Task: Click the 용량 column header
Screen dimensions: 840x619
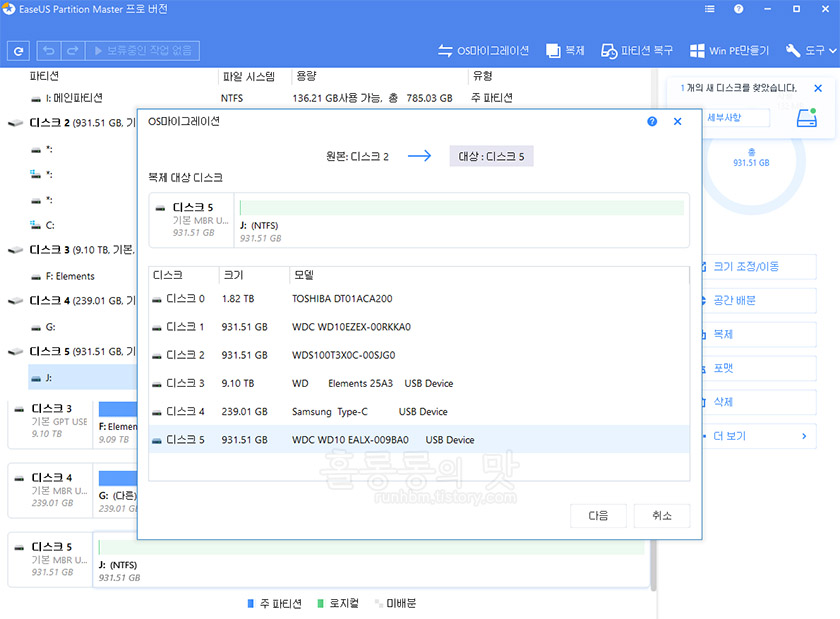Action: tap(306, 76)
